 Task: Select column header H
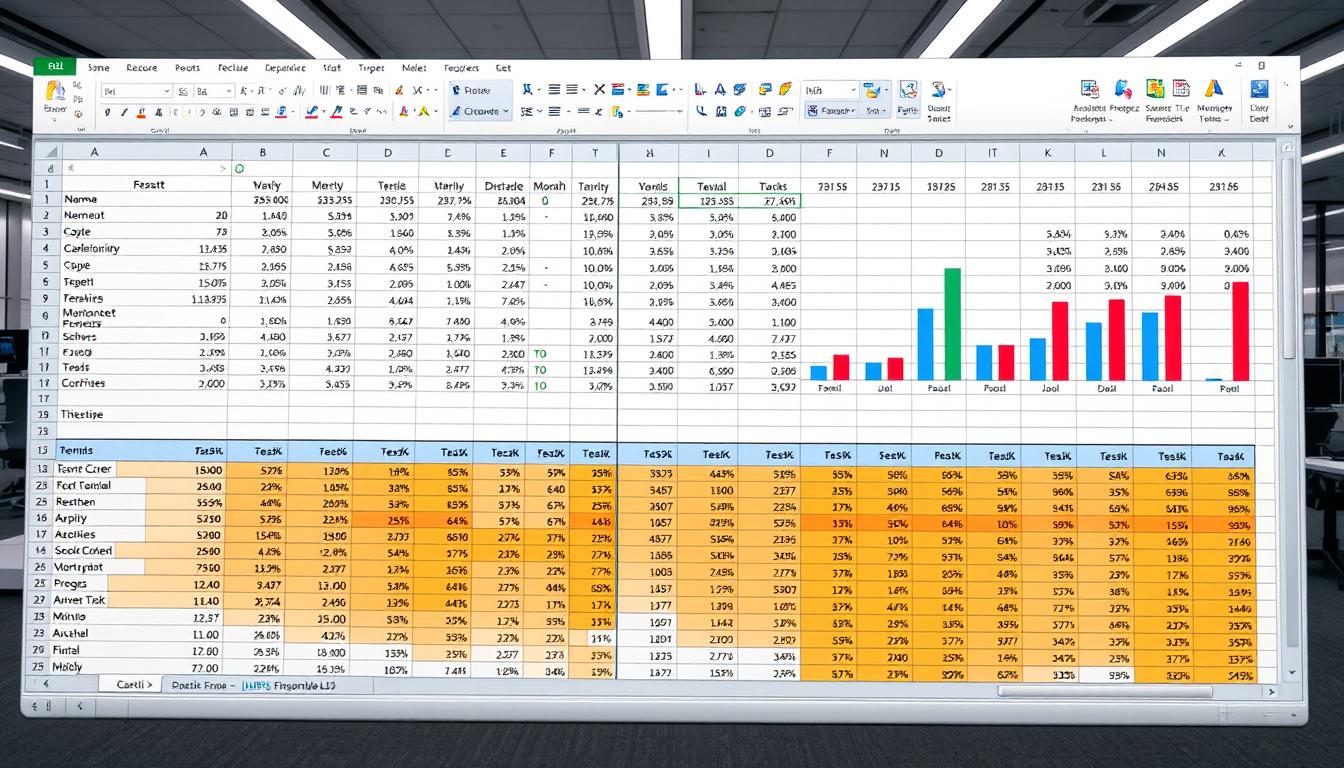pos(648,153)
